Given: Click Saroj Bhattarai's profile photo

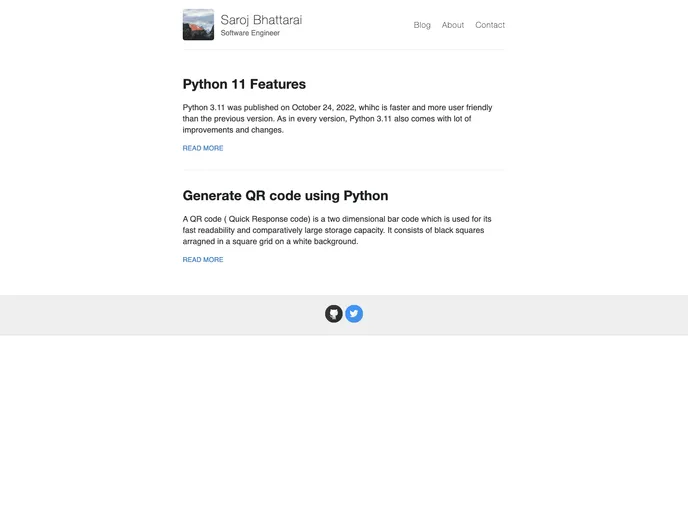Looking at the screenshot, I should tap(198, 25).
